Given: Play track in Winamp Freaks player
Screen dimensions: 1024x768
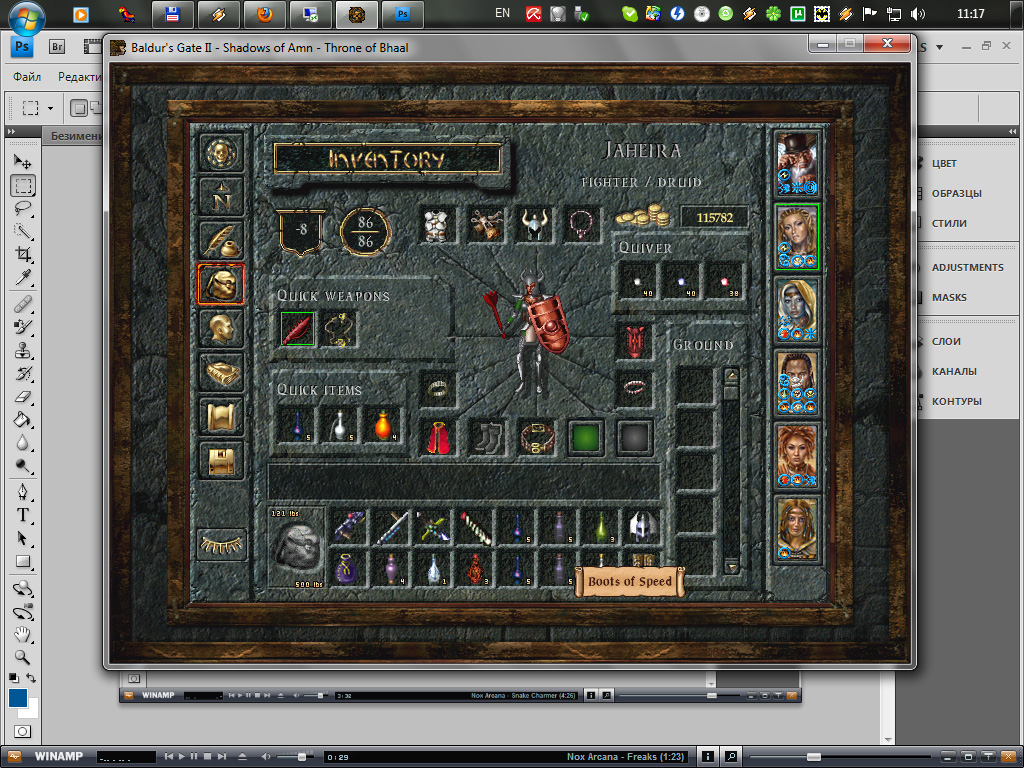Looking at the screenshot, I should click(182, 756).
